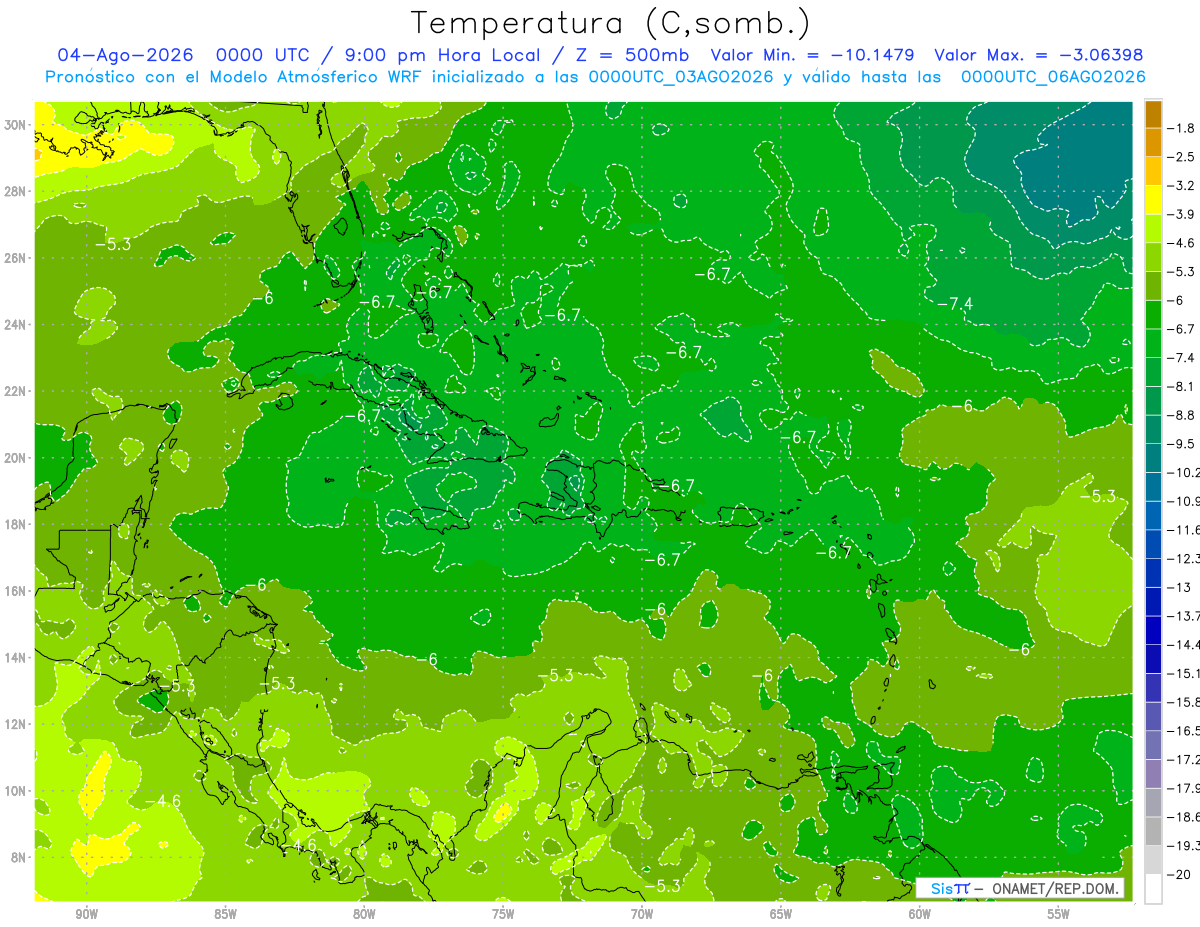Click the colorbar segment between -6 and -6.7

(x=1153, y=315)
